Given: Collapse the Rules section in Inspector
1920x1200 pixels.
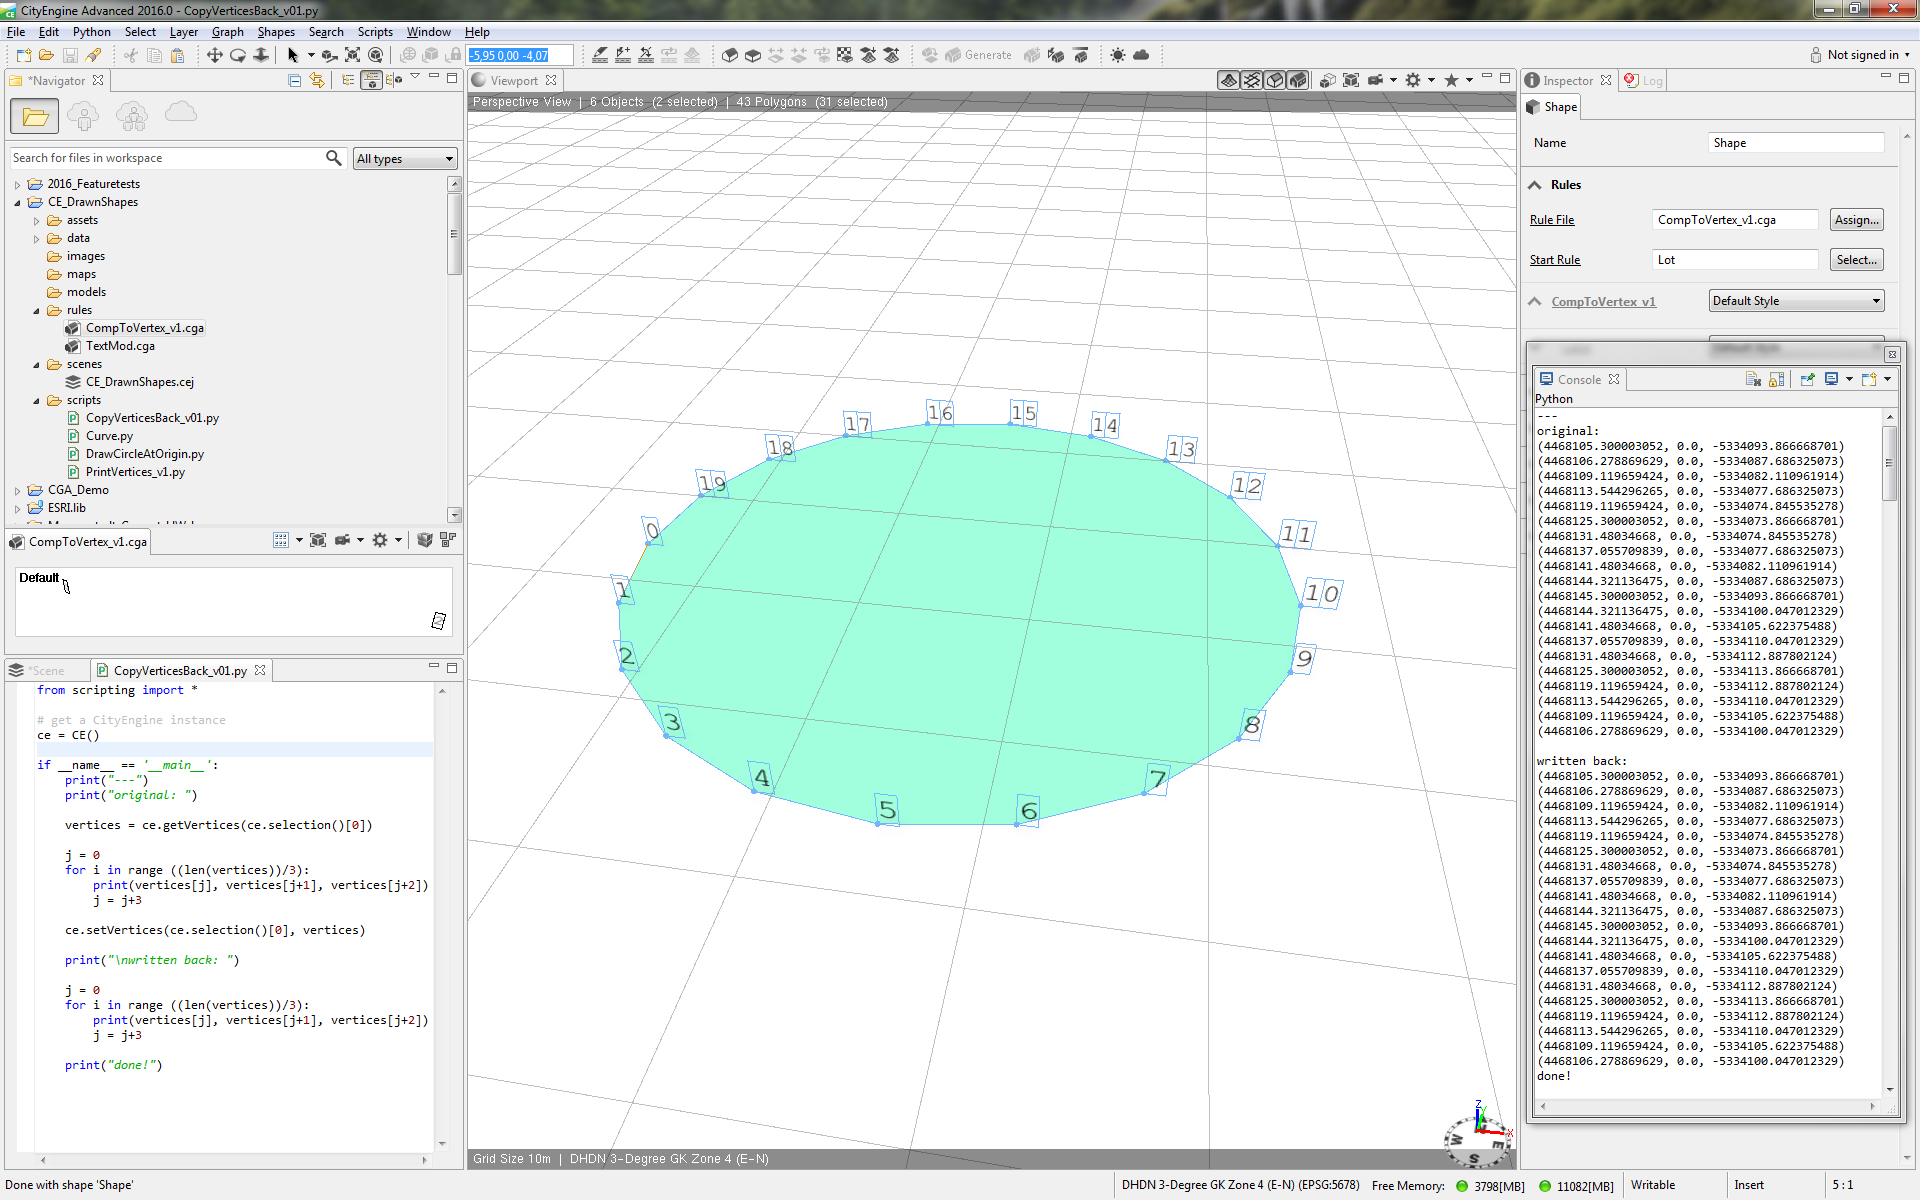Looking at the screenshot, I should pos(1535,185).
